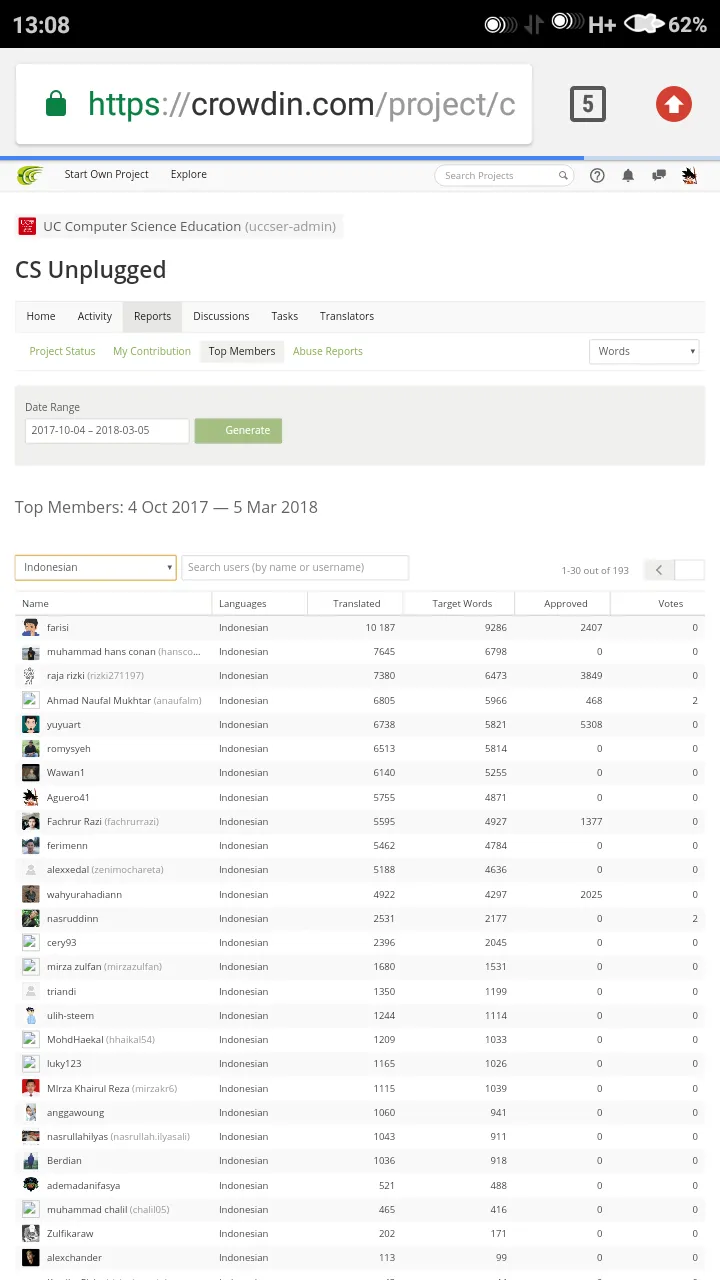Open the help question mark icon
Screen dimensions: 720x1280
click(x=597, y=175)
